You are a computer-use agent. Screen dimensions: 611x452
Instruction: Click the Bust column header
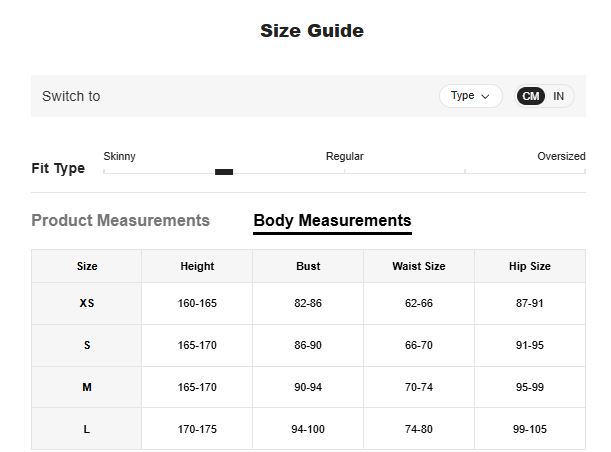pos(308,266)
